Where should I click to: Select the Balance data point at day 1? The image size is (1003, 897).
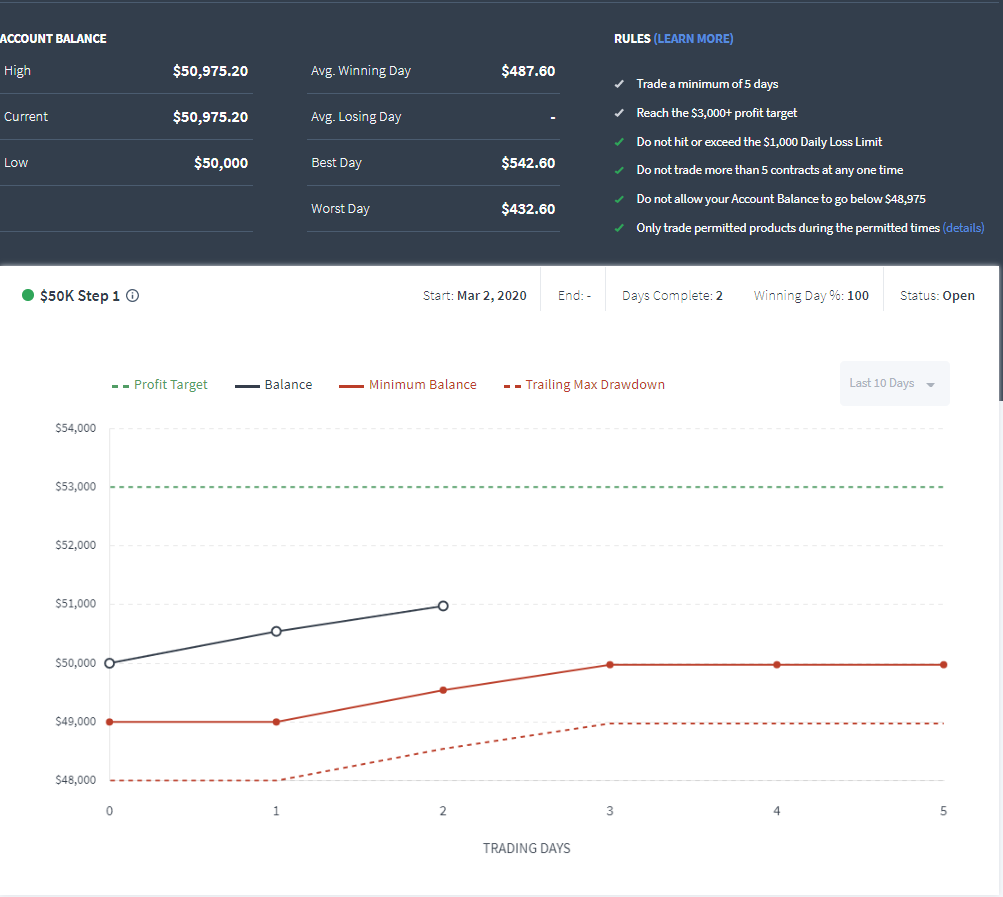(276, 631)
